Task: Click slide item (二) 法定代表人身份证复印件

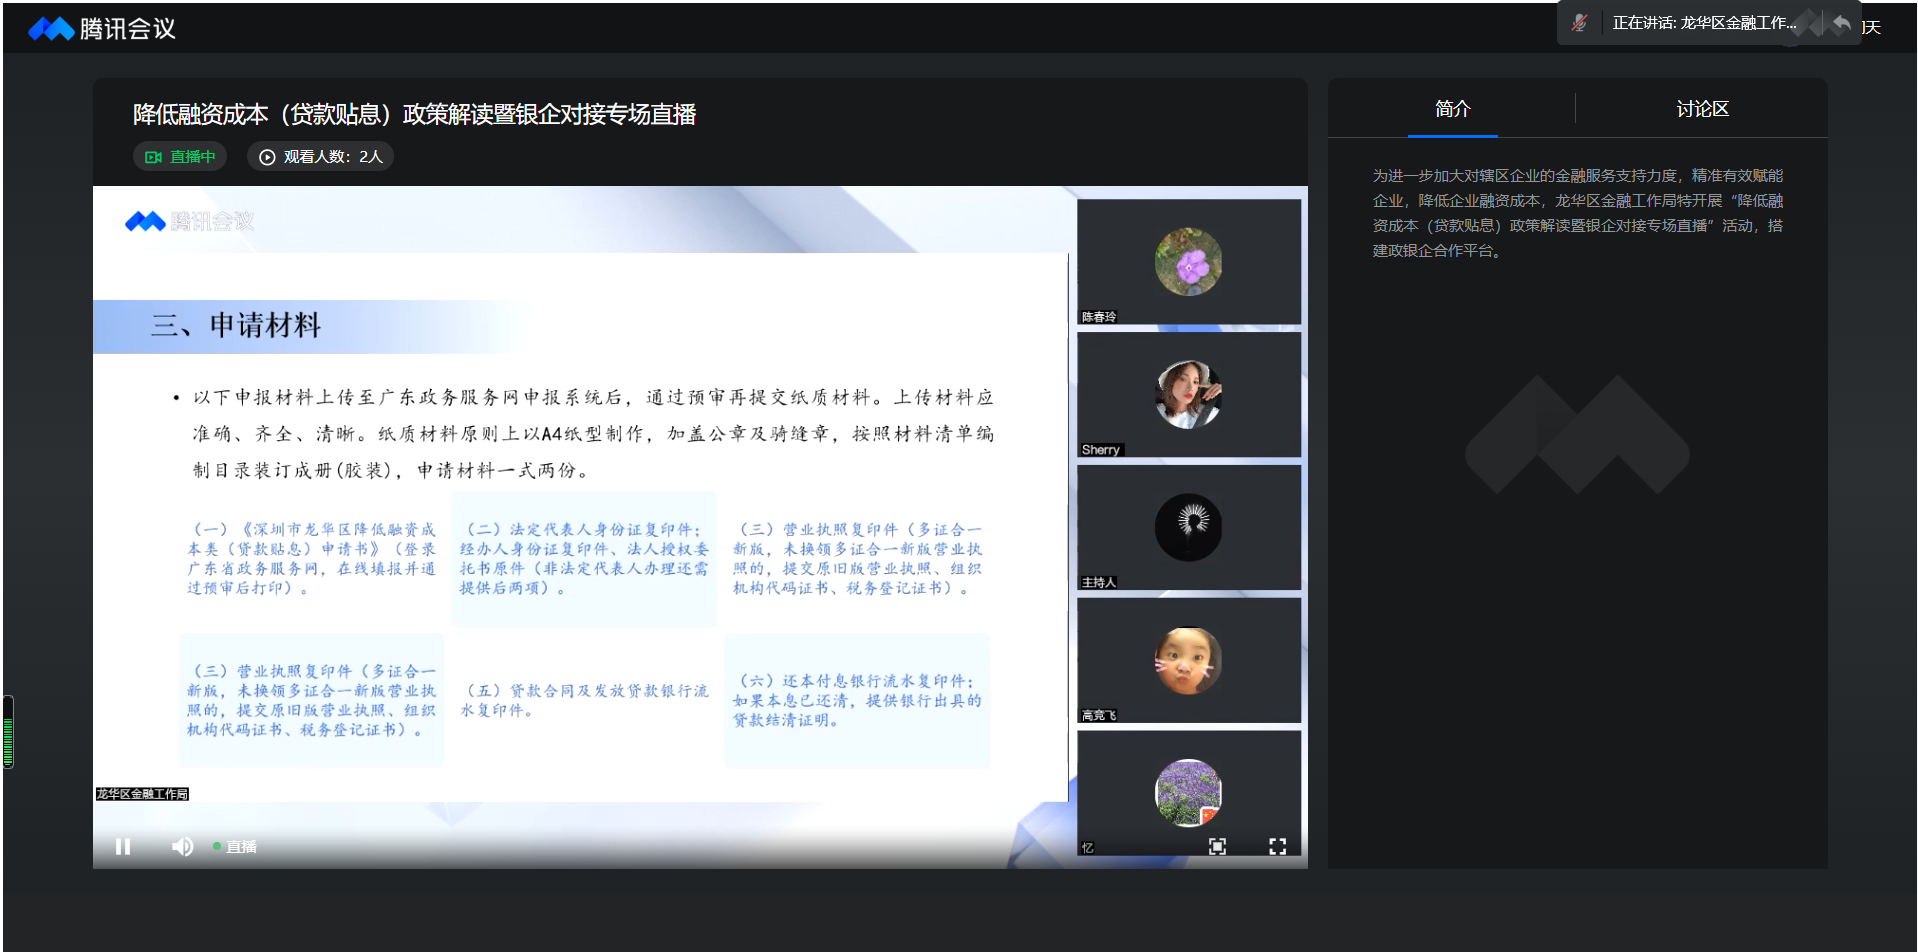Action: pyautogui.click(x=584, y=559)
